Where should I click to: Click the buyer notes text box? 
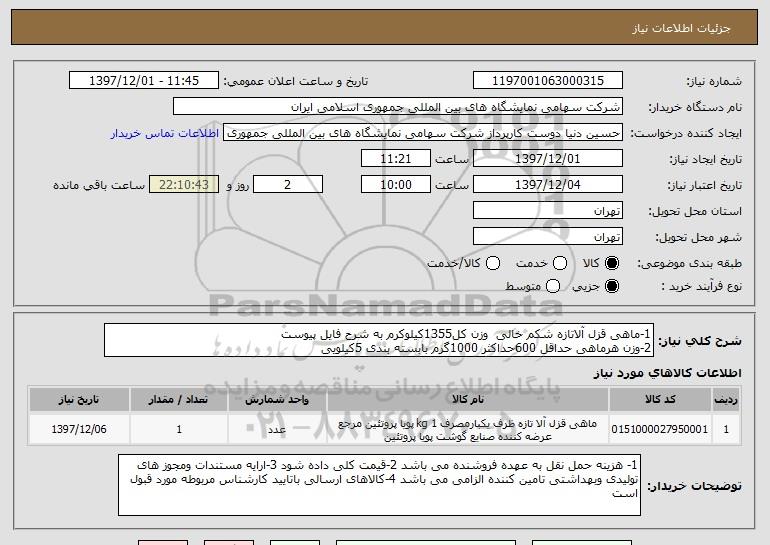[x=379, y=485]
